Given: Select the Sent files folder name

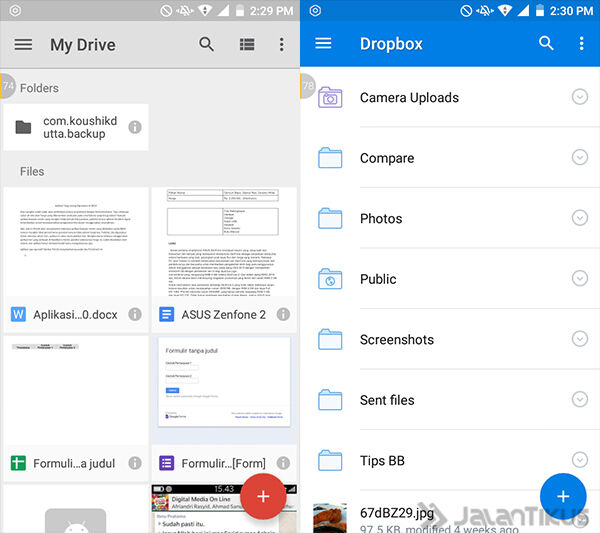Looking at the screenshot, I should [387, 400].
